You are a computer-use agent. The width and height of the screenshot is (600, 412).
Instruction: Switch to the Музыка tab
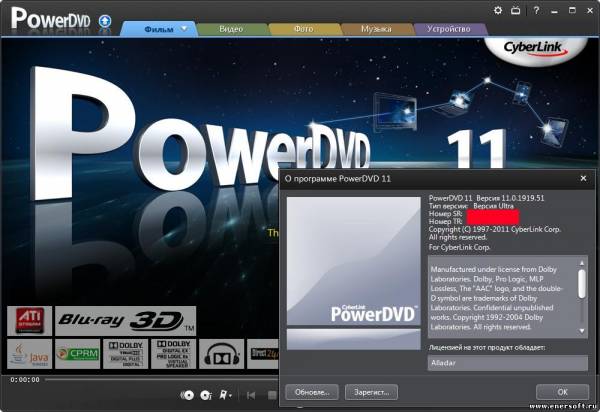[376, 29]
